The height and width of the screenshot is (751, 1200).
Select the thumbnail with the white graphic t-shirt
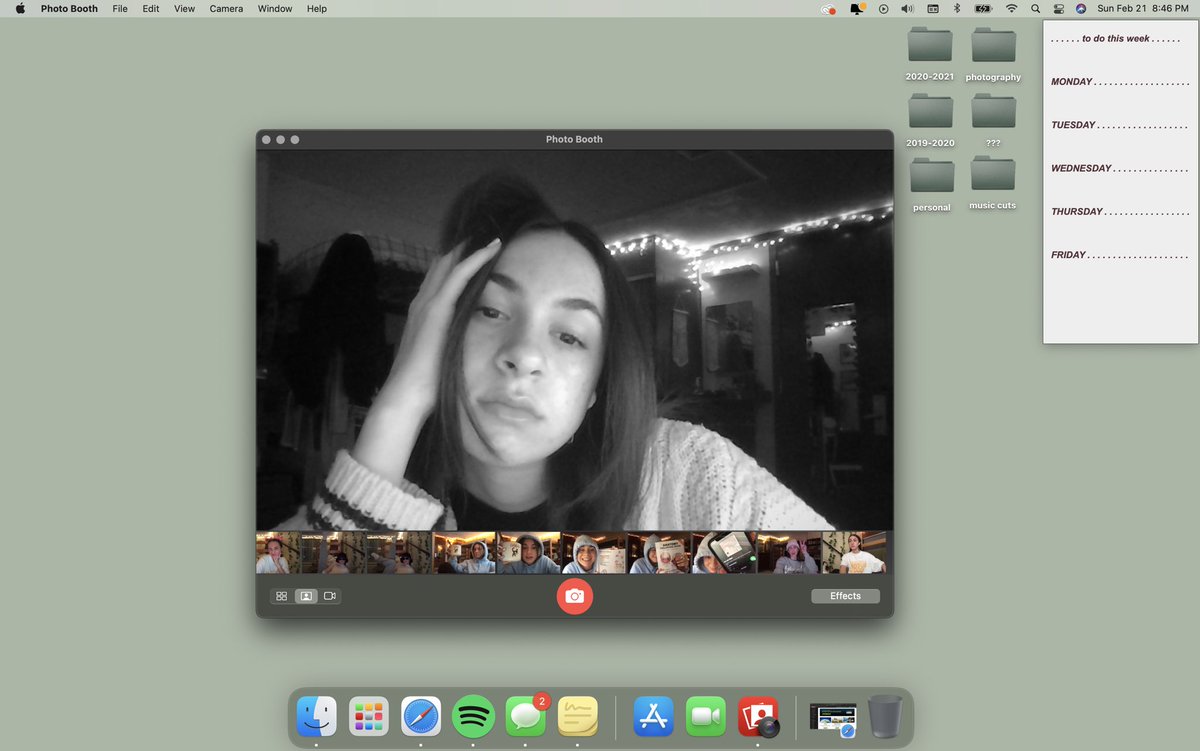854,553
